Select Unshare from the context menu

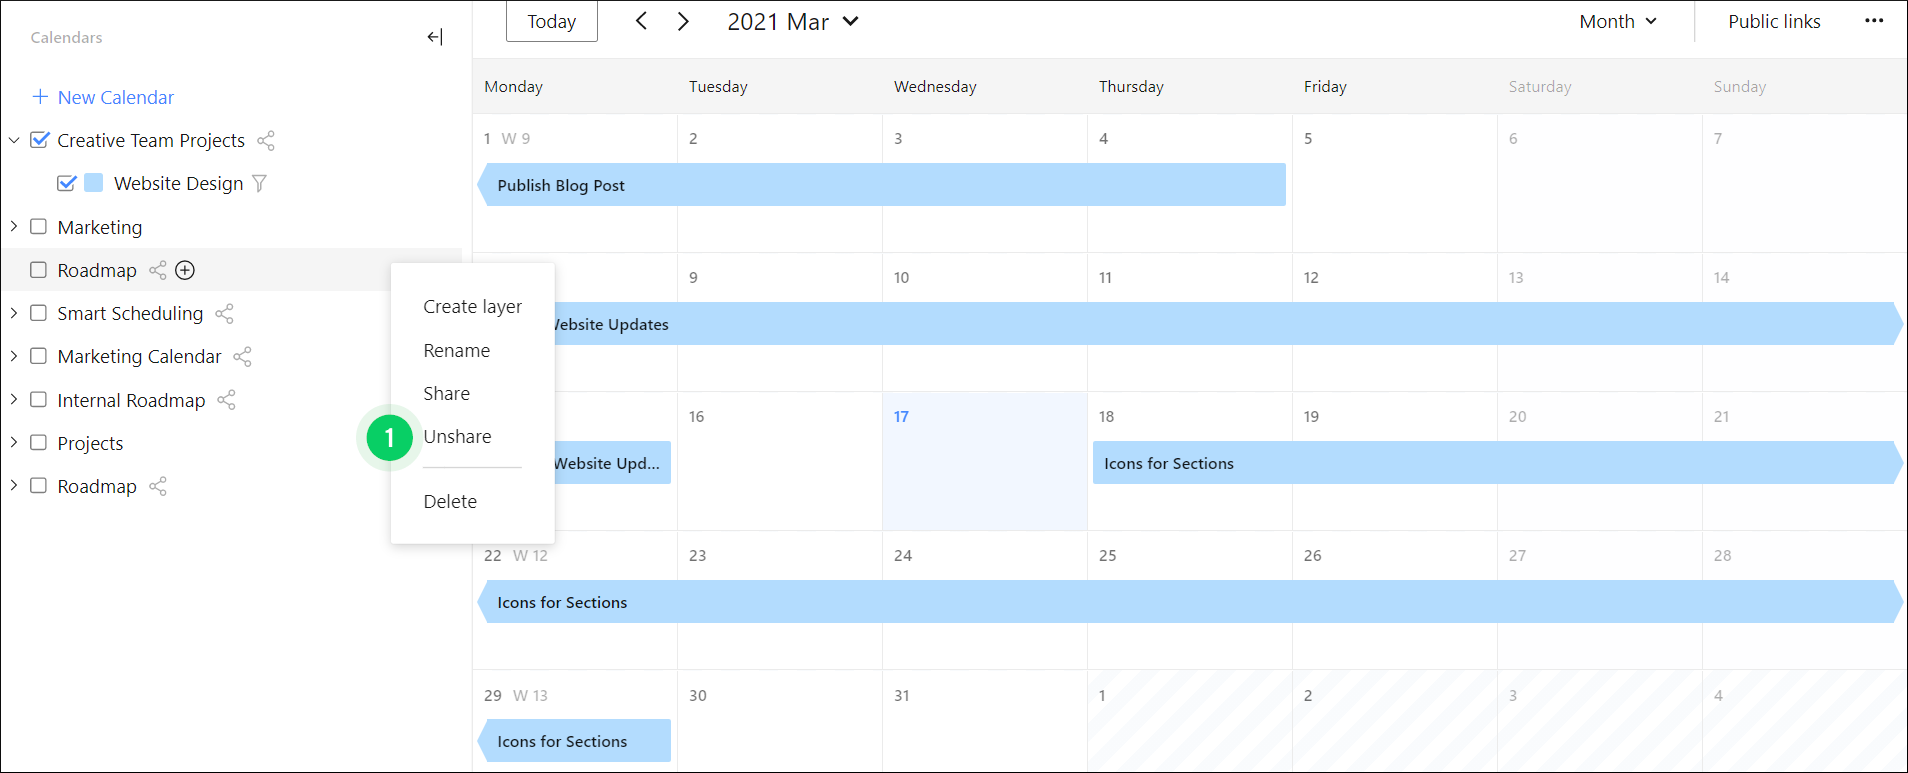[457, 437]
